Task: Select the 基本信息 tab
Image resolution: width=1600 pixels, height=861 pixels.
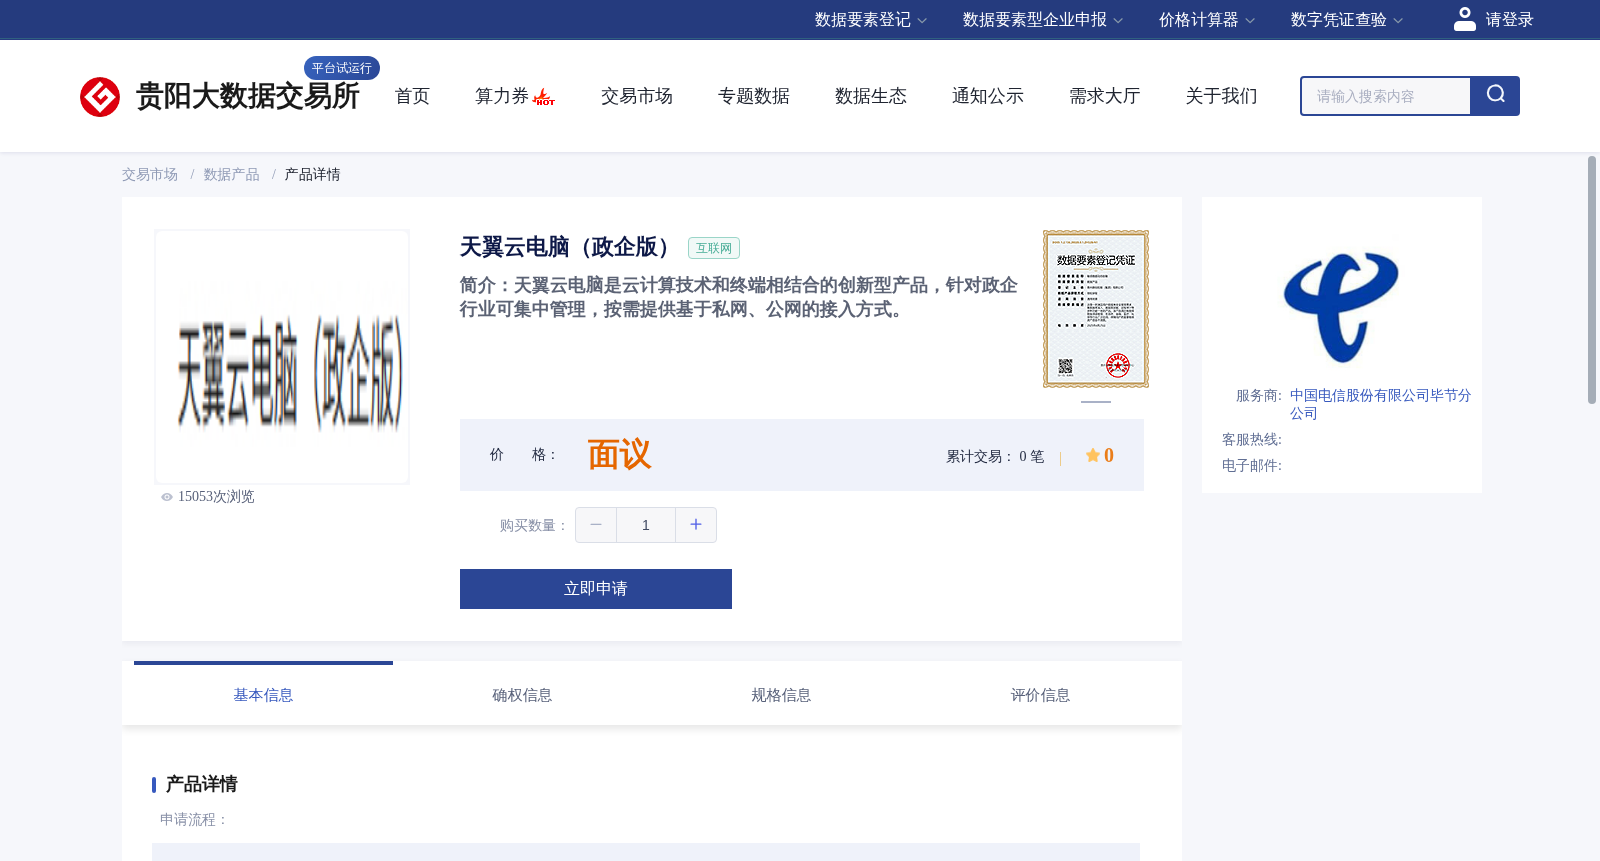Action: 263,695
